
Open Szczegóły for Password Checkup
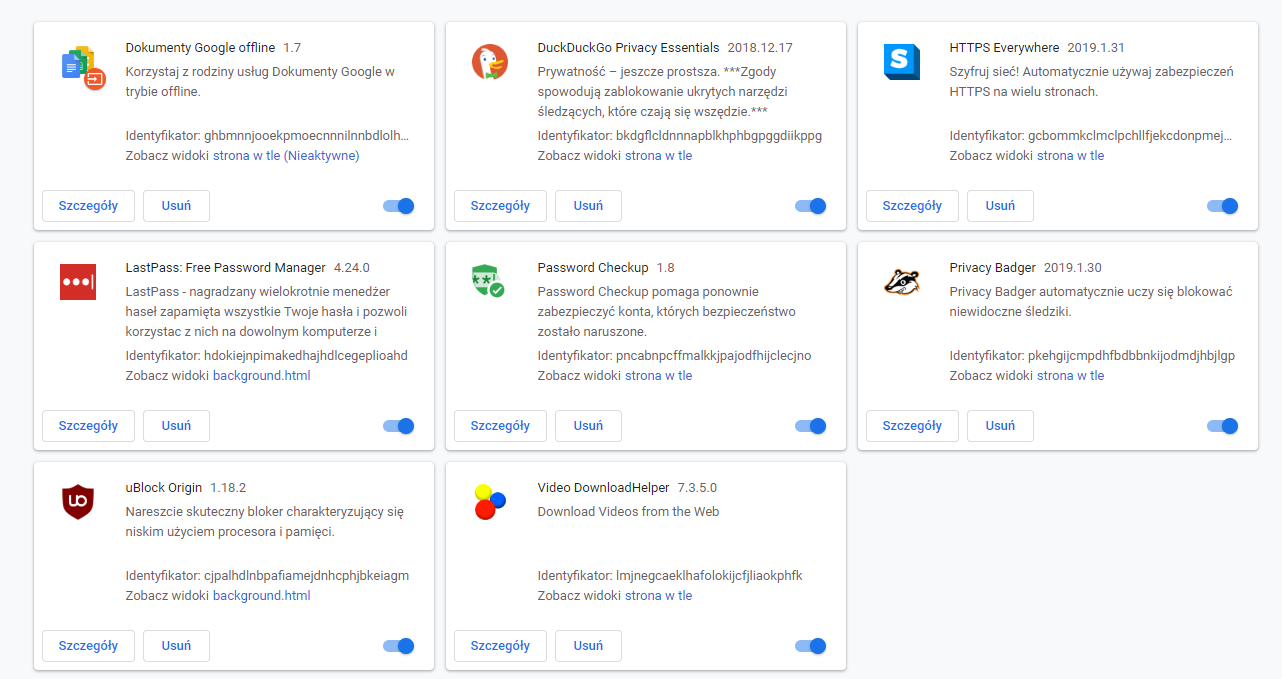(x=500, y=426)
